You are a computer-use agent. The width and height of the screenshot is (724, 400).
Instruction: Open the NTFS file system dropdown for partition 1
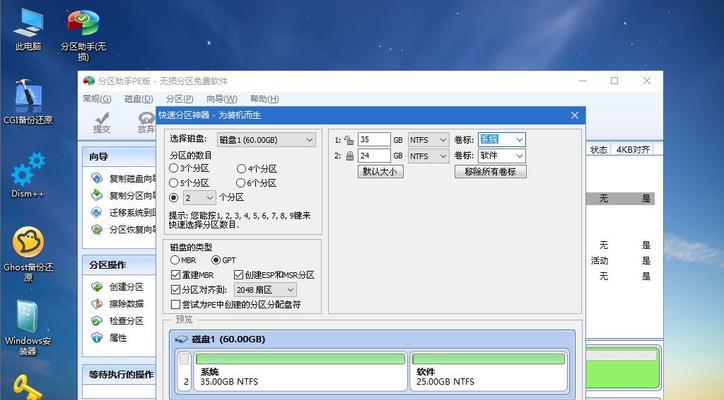click(x=428, y=140)
